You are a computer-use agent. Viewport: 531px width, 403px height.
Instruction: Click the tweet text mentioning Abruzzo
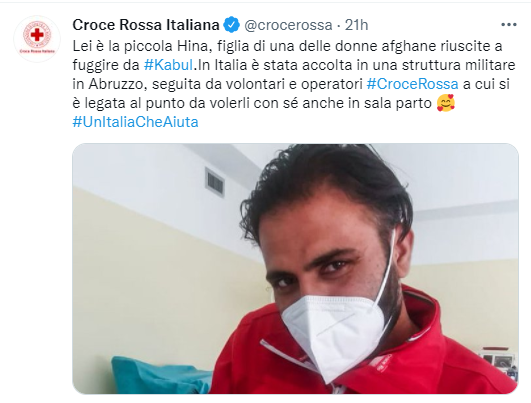tap(291, 84)
